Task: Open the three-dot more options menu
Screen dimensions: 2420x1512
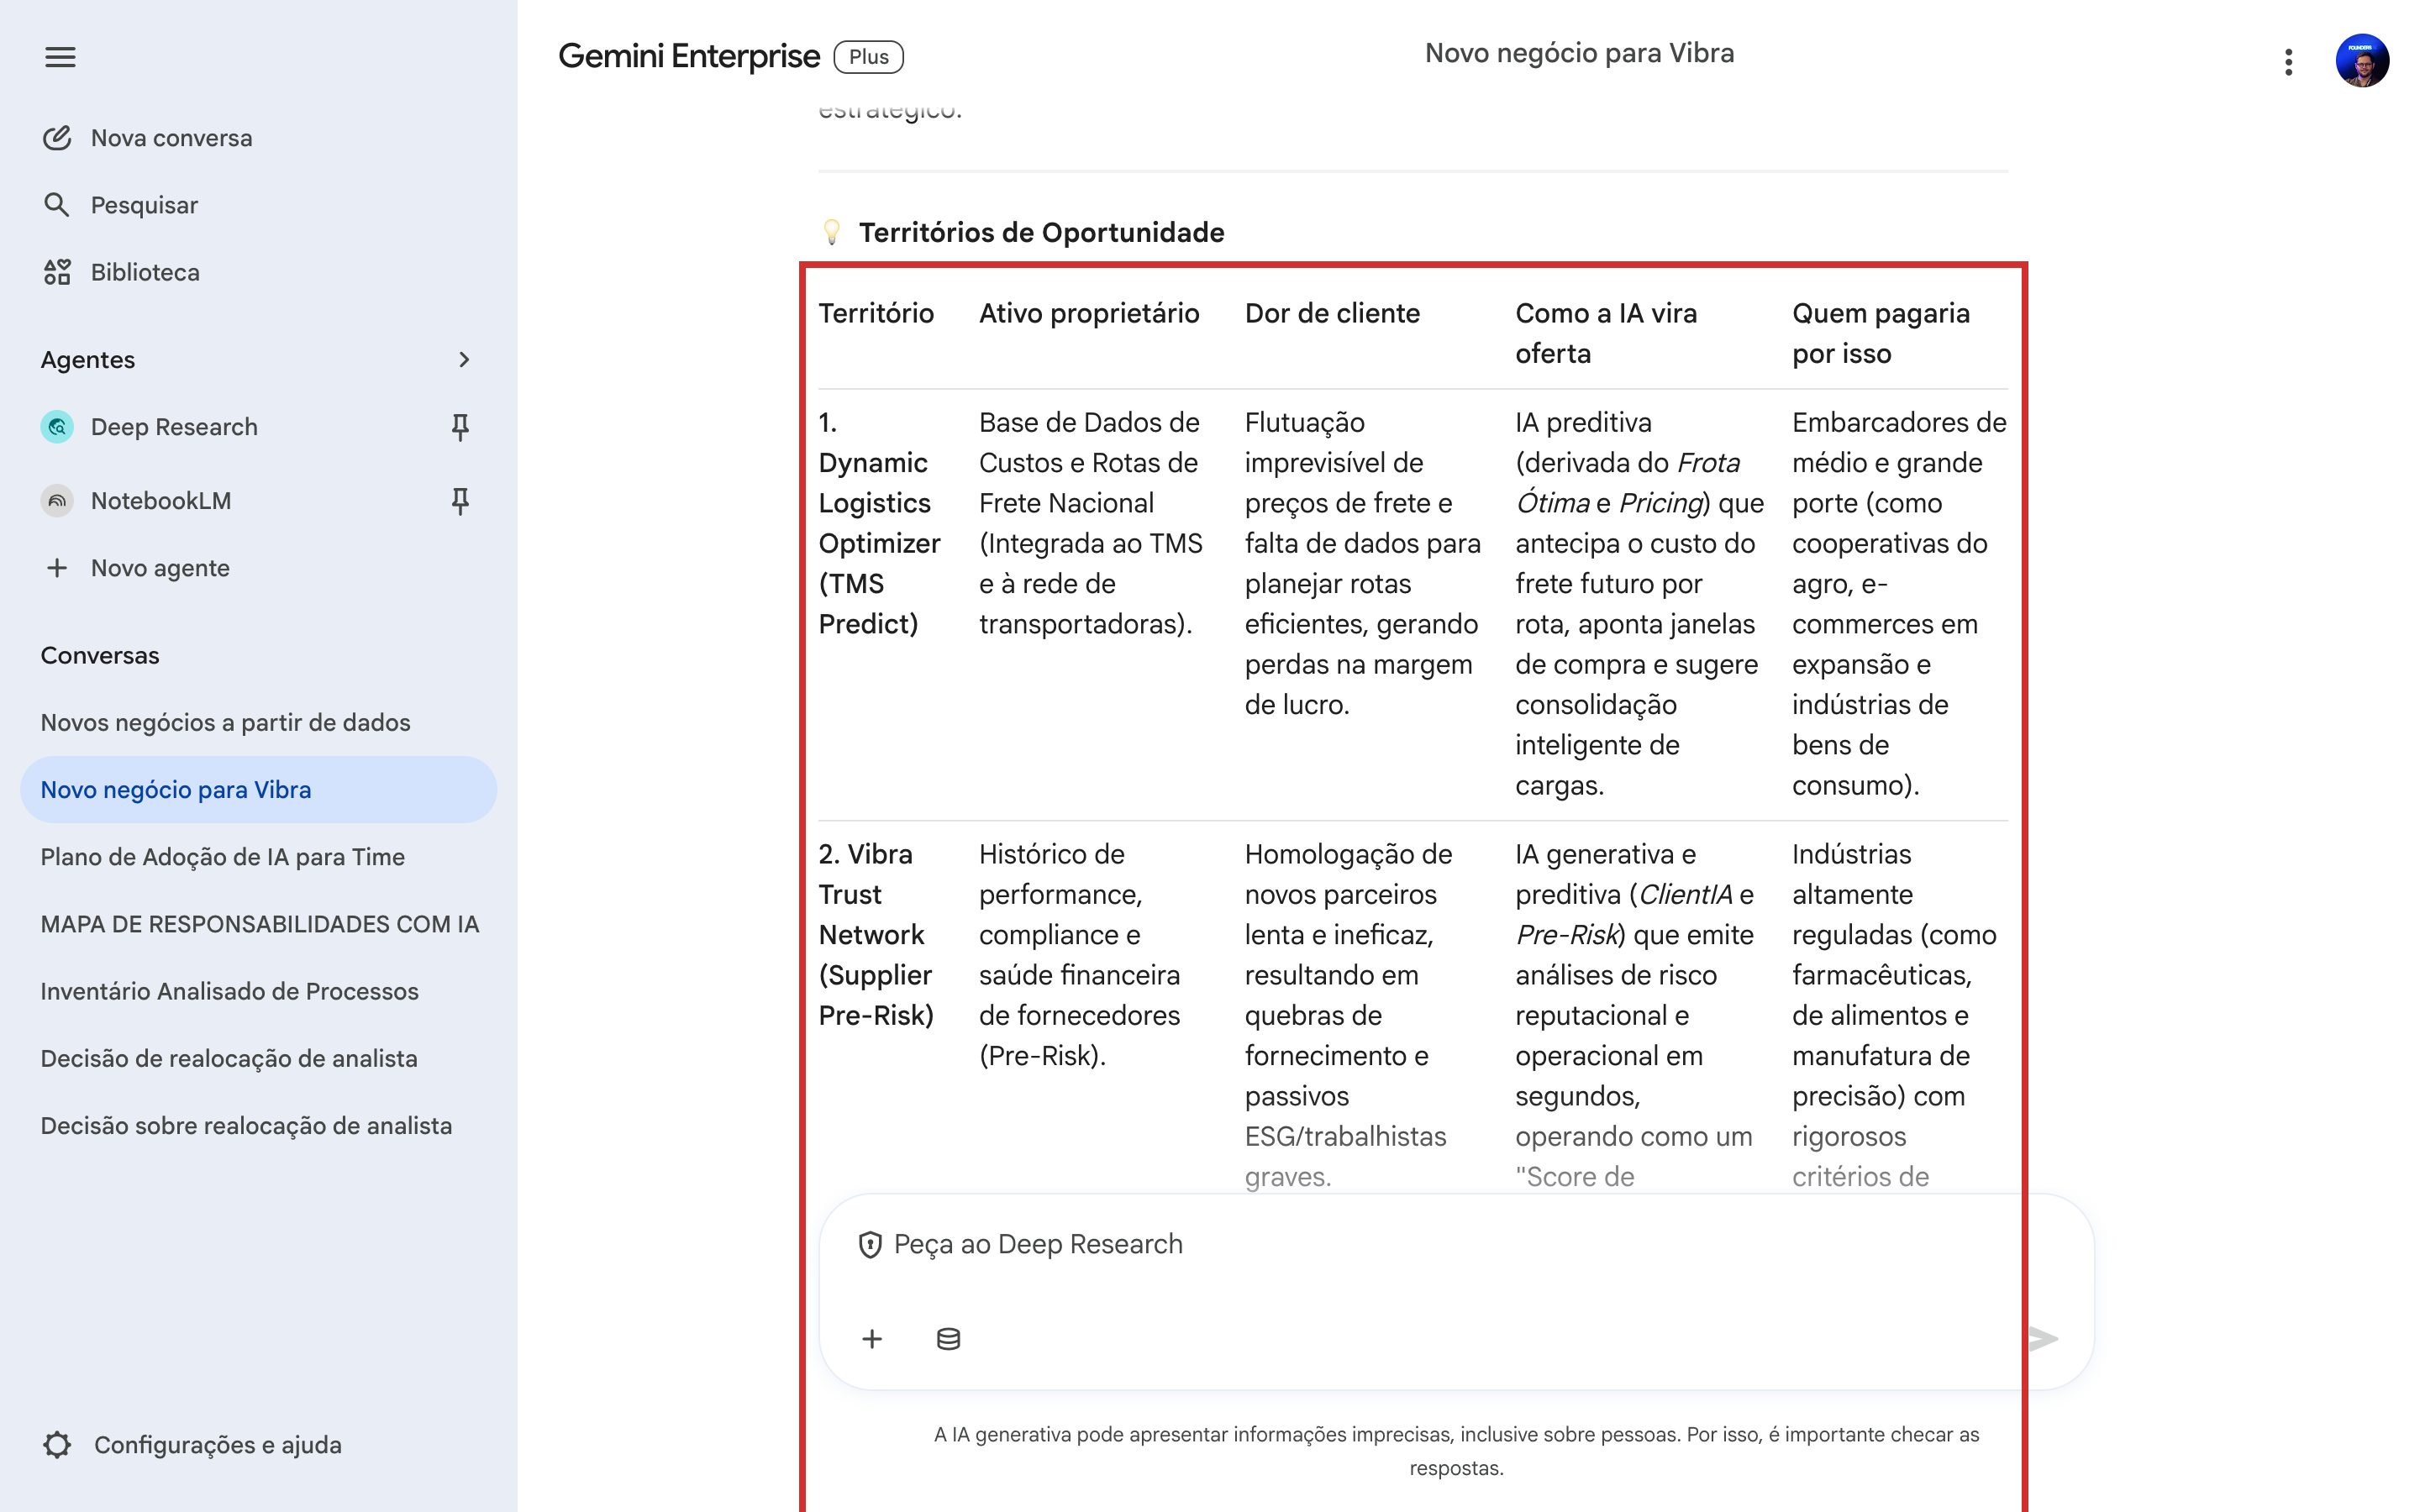Action: (2288, 62)
